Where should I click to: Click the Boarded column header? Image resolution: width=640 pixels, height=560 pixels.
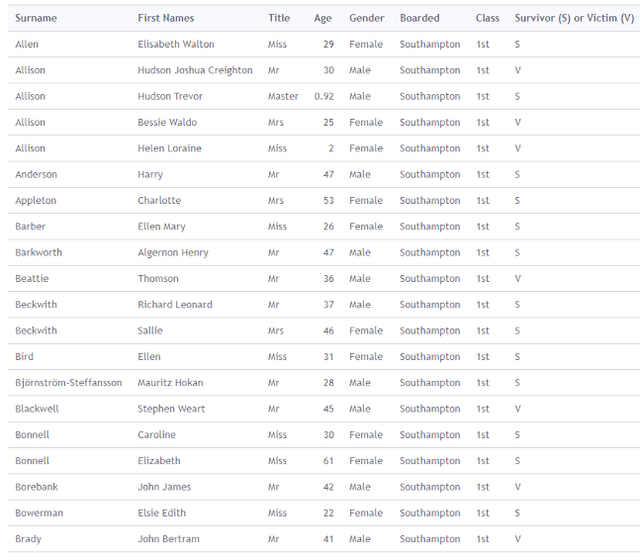point(418,18)
